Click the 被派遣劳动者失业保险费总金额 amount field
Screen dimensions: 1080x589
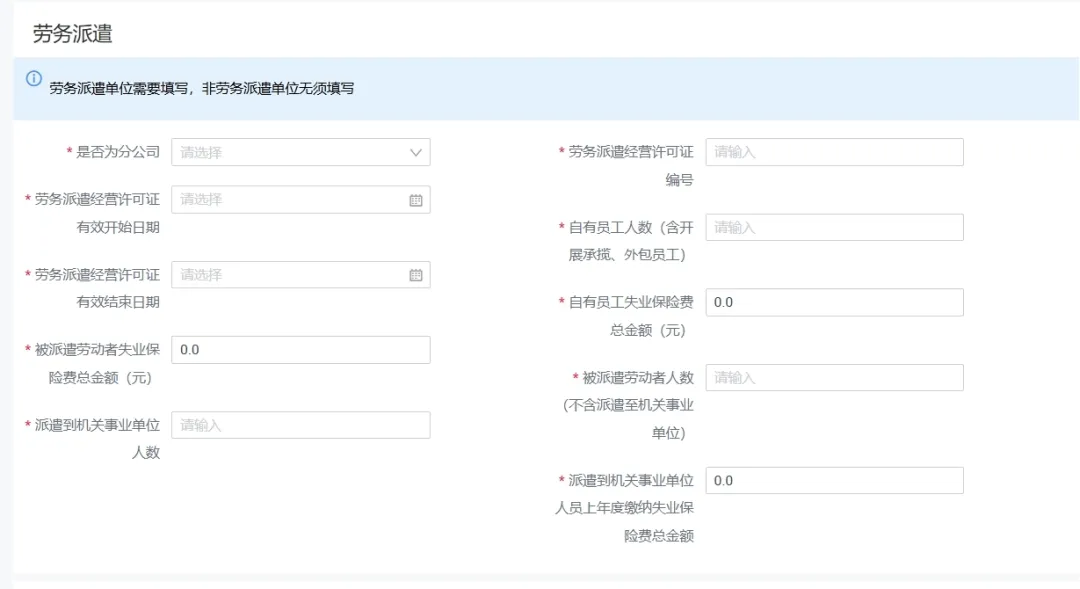coord(300,350)
